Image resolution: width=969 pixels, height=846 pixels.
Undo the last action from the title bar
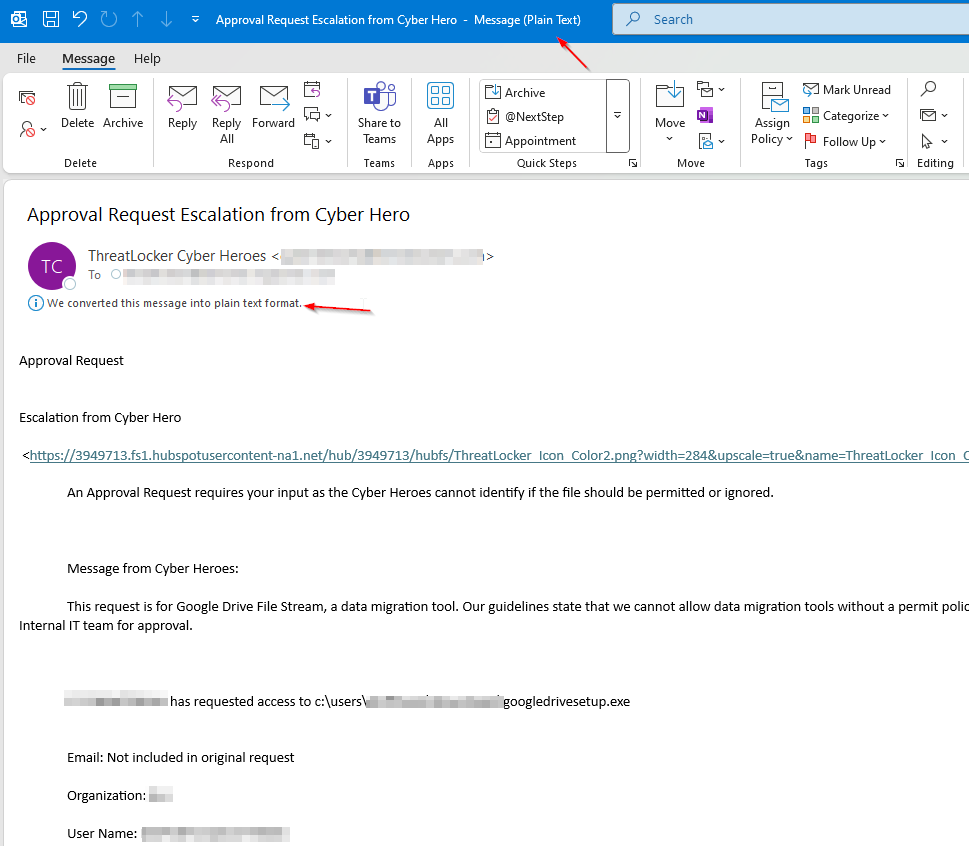[80, 19]
